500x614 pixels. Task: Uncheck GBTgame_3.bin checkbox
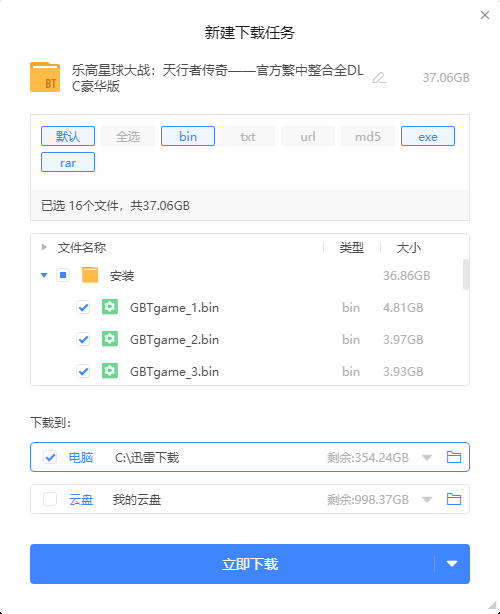pos(83,371)
